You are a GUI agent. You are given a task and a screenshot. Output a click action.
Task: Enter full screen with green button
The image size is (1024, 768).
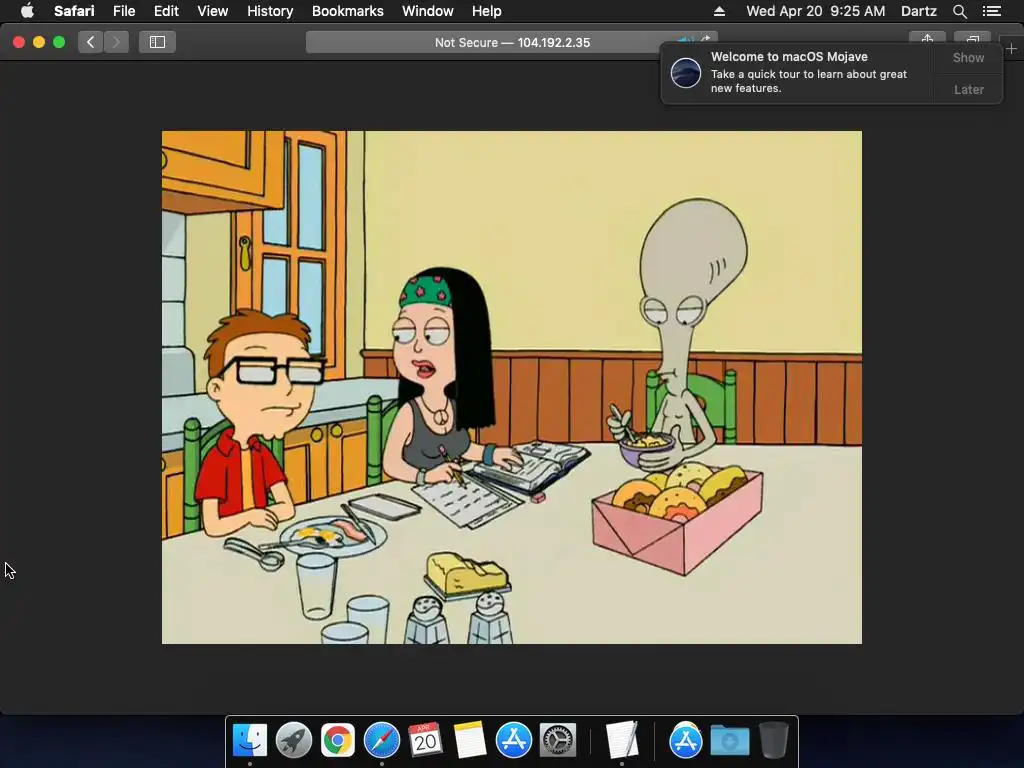pyautogui.click(x=59, y=42)
